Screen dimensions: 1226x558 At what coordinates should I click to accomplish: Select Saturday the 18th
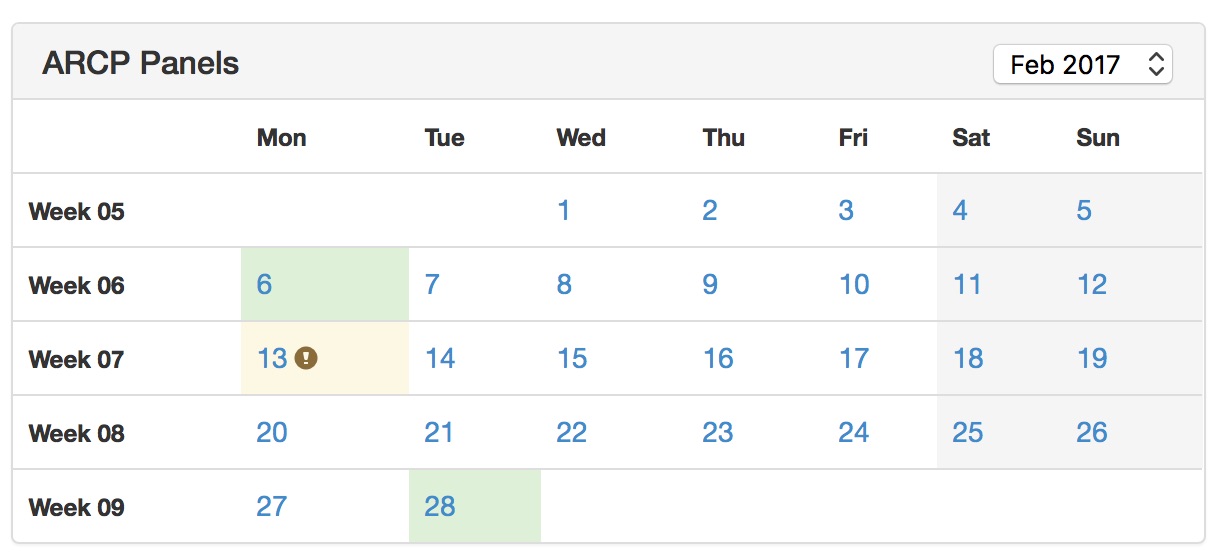tap(968, 359)
